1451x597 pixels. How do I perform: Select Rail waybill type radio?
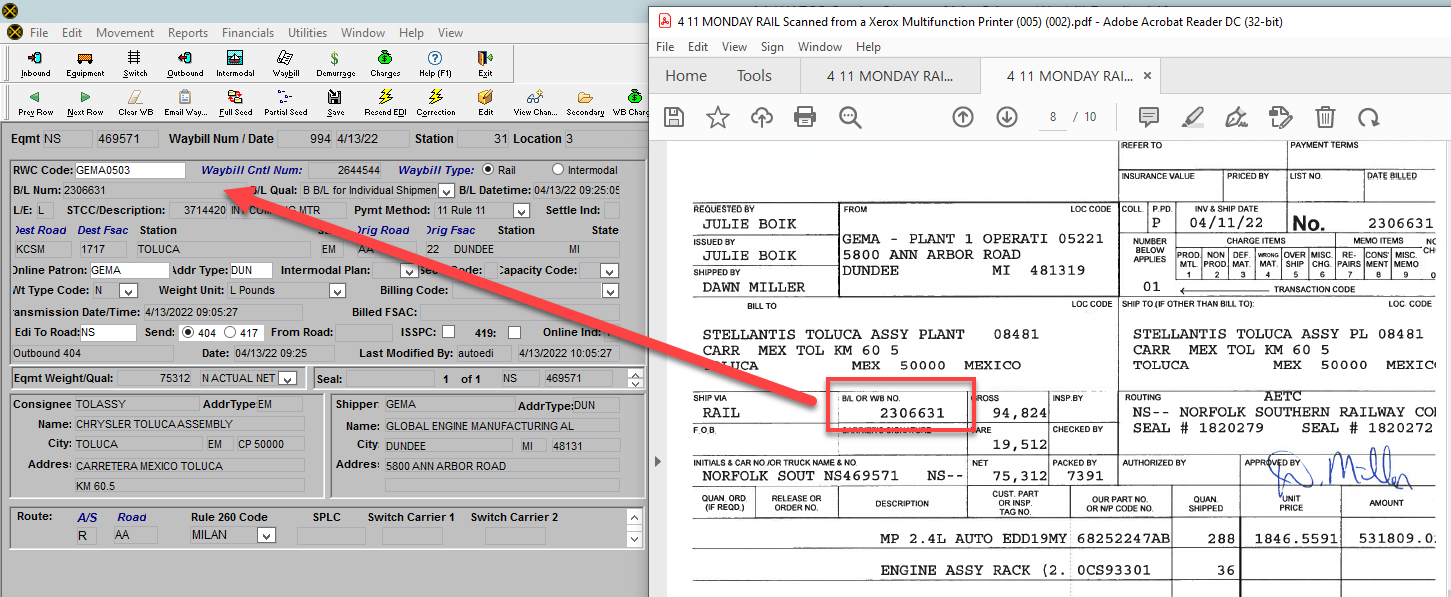(x=488, y=170)
